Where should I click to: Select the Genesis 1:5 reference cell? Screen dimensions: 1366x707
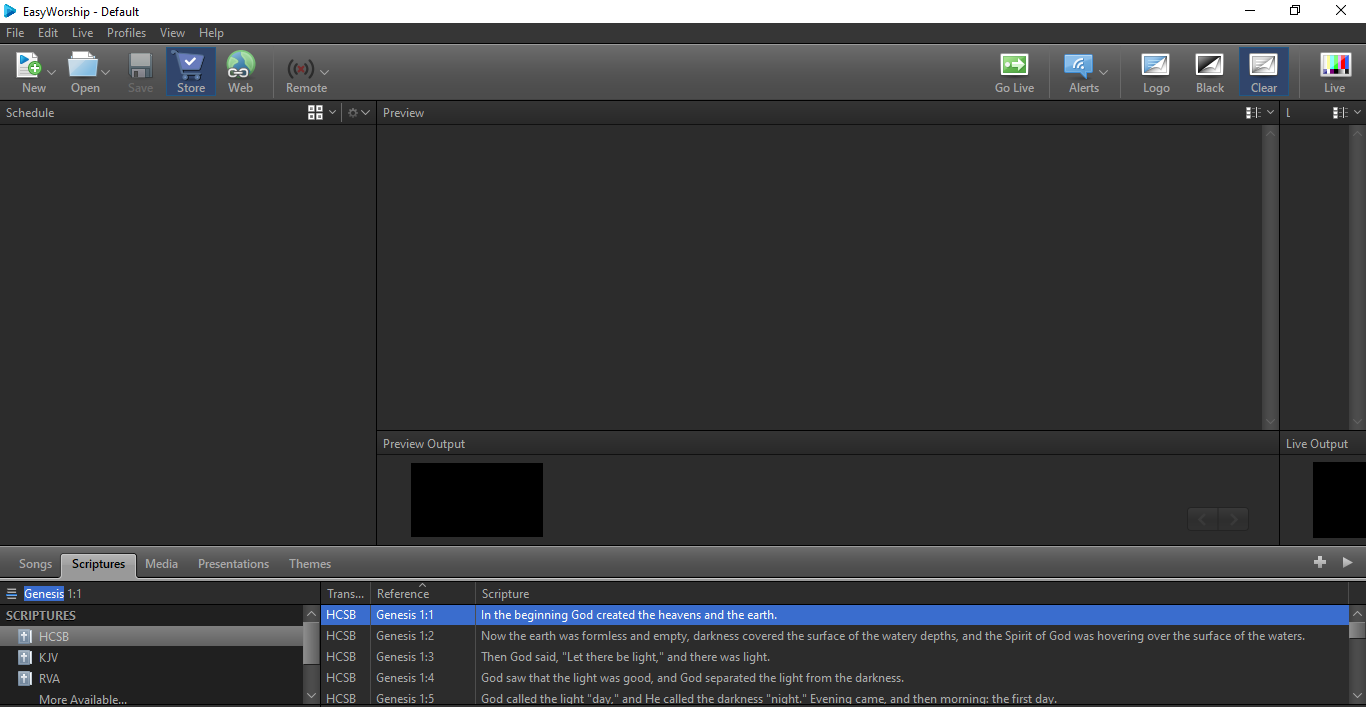(423, 698)
